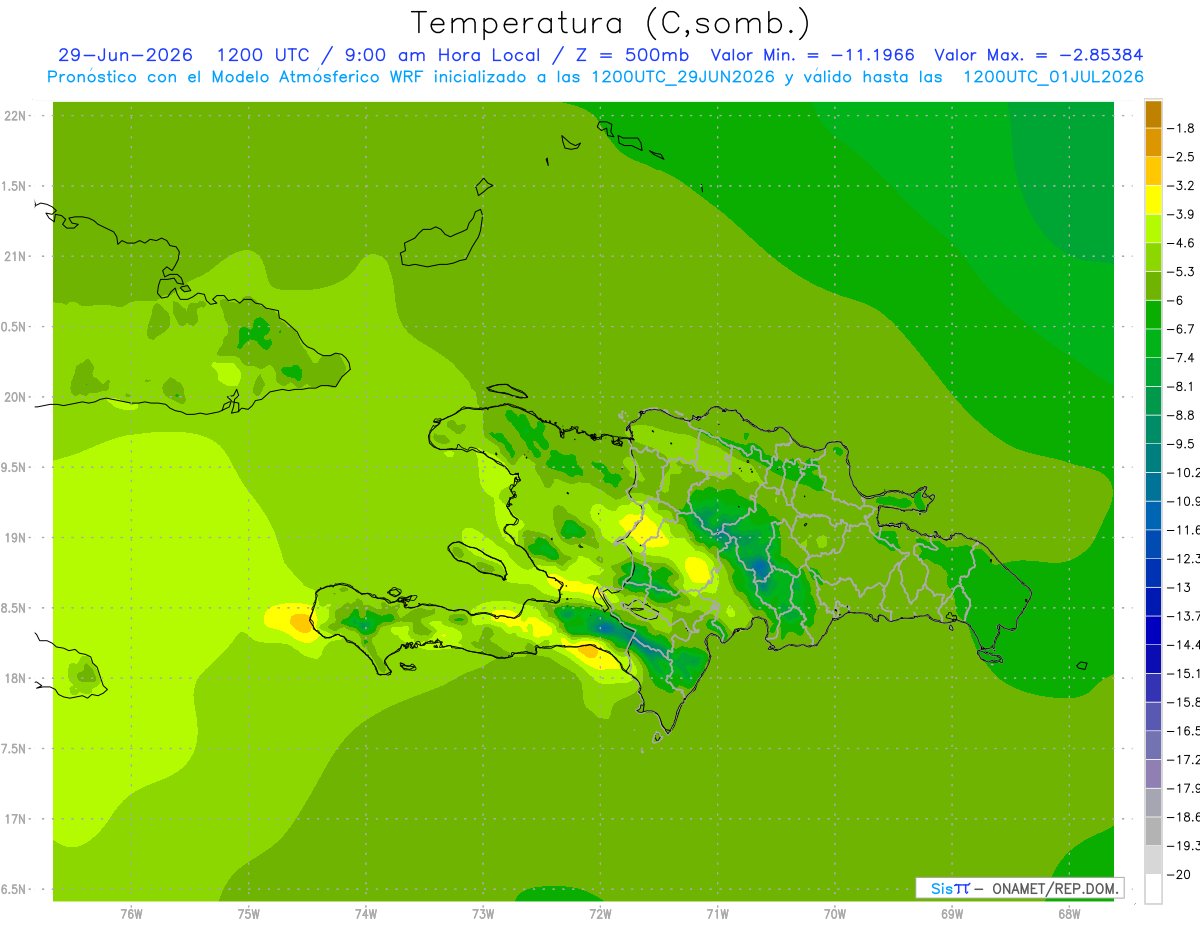Click the "19N" latitude axis label

pyautogui.click(x=17, y=538)
